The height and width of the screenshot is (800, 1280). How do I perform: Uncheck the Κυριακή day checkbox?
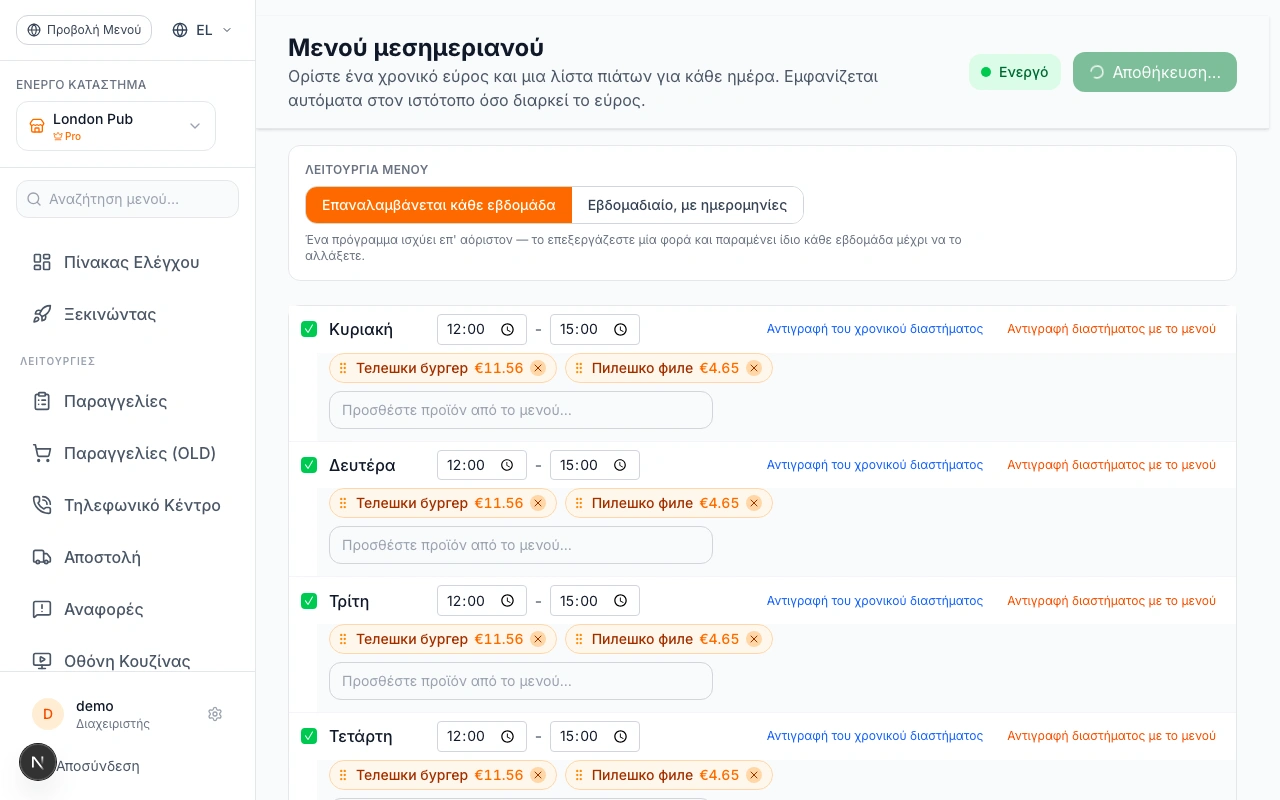click(309, 329)
